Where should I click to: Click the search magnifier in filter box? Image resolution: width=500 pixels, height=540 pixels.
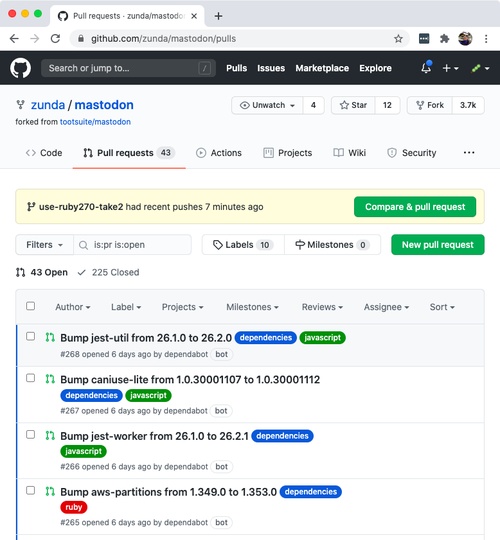pyautogui.click(x=83, y=245)
